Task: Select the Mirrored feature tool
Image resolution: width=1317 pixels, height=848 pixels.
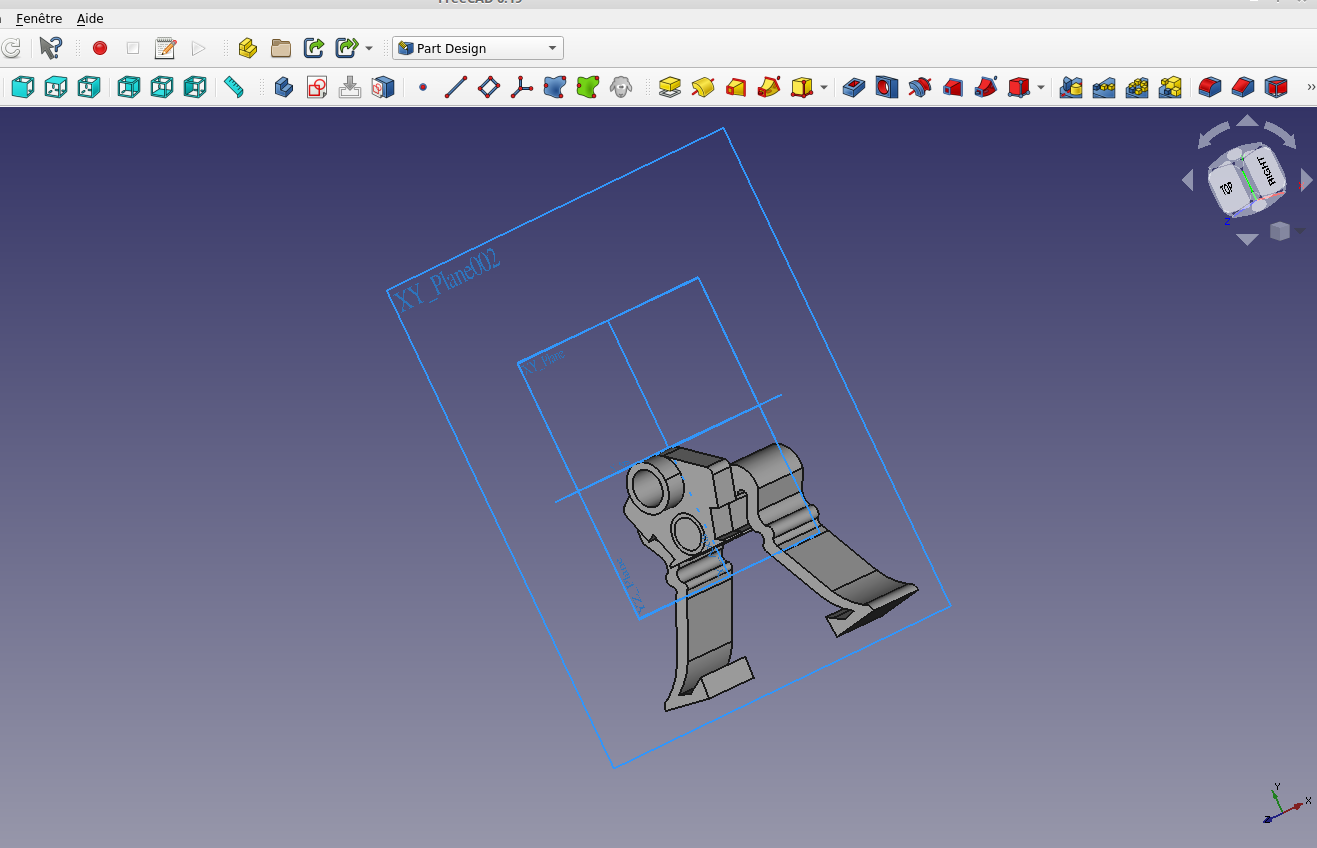Action: click(1071, 88)
